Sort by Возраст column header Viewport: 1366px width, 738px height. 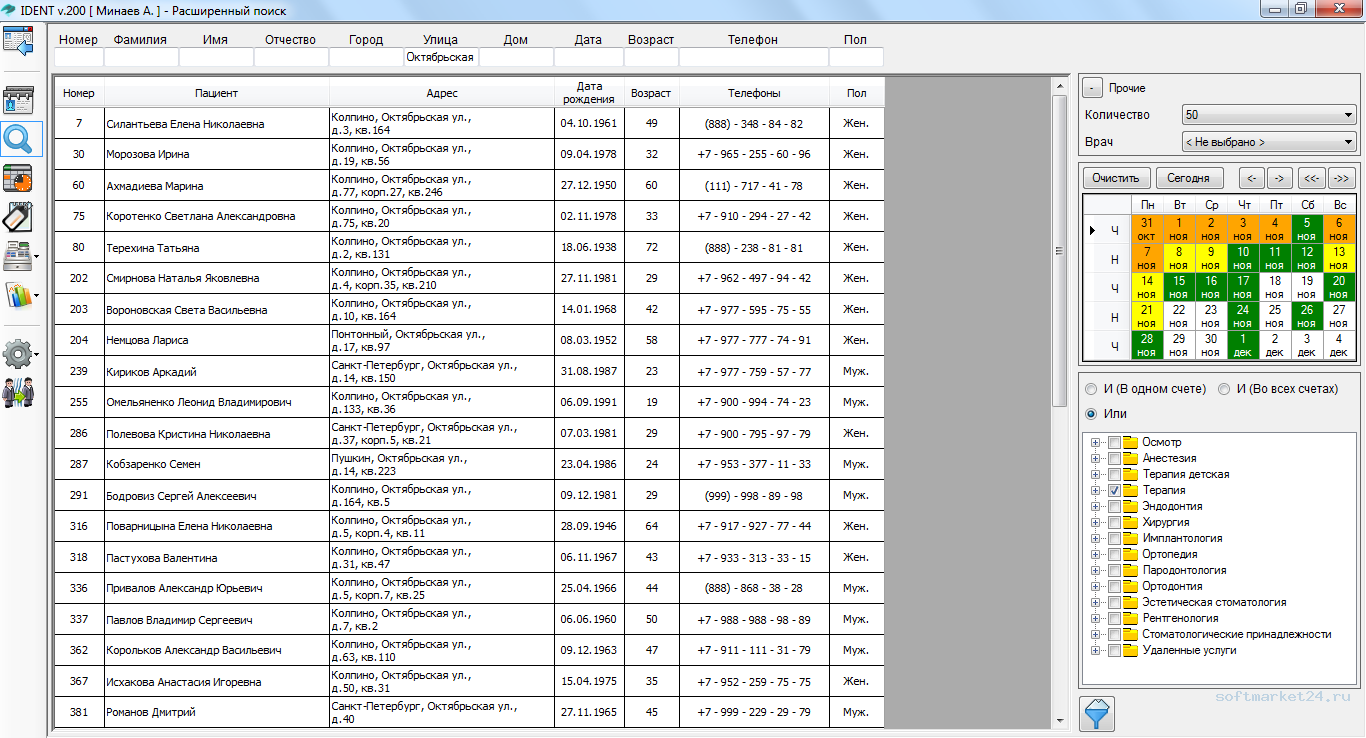coord(651,93)
